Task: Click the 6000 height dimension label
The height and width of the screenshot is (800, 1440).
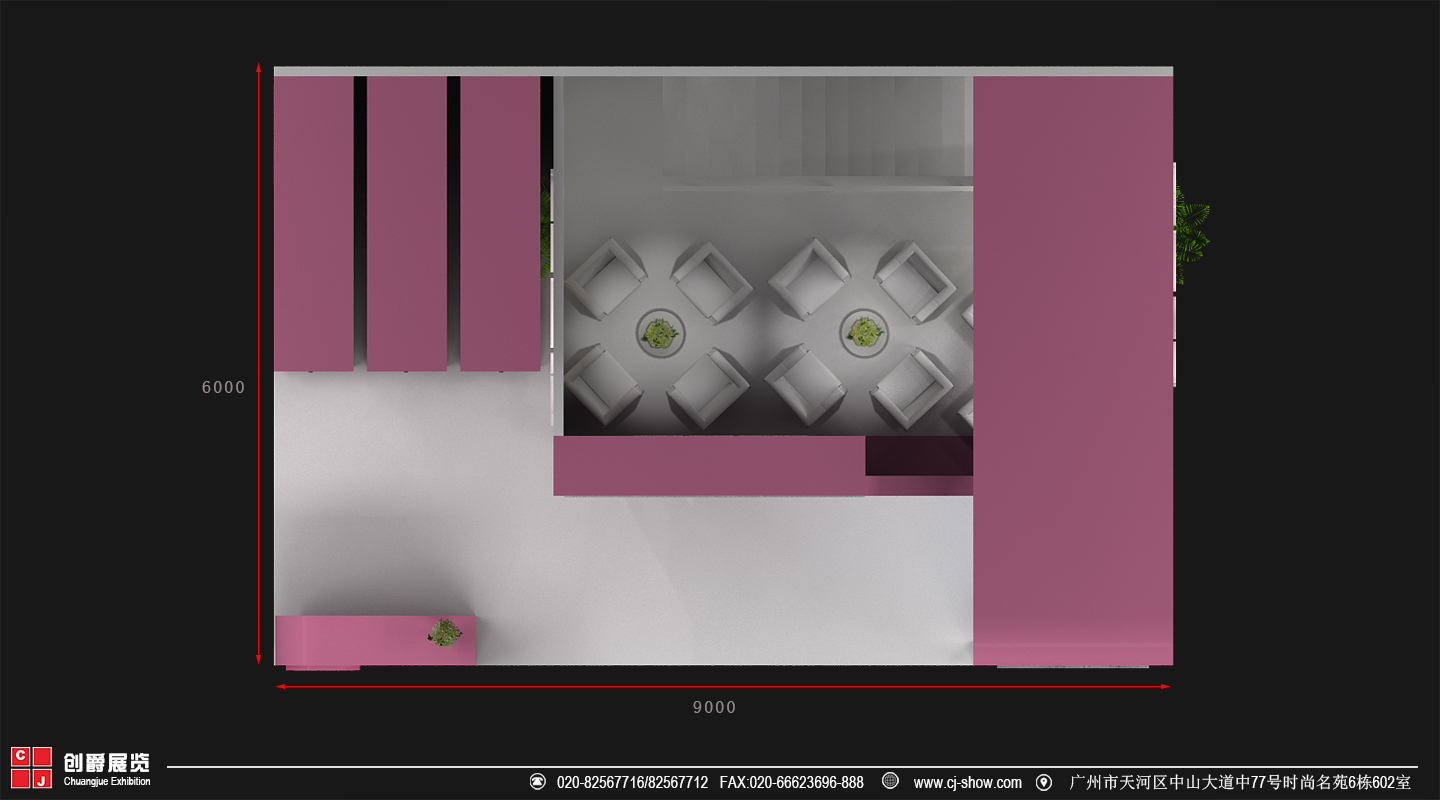Action: click(223, 387)
